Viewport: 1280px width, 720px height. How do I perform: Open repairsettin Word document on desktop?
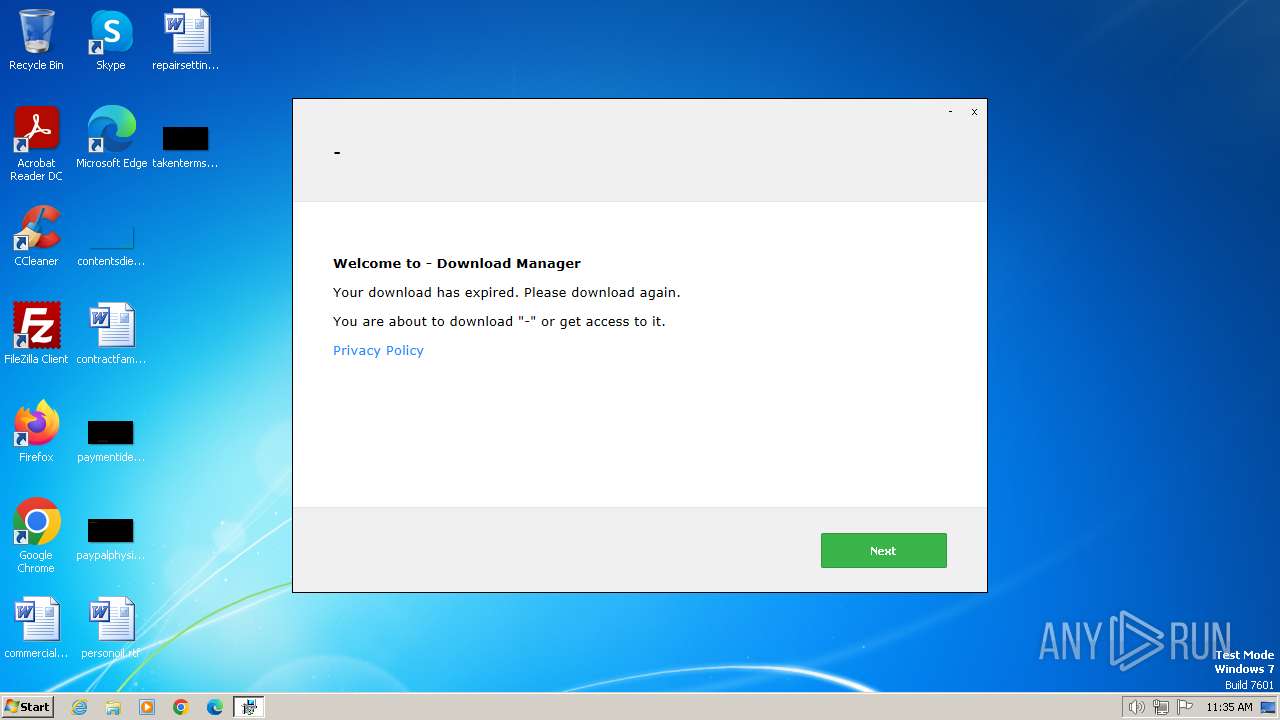point(186,40)
